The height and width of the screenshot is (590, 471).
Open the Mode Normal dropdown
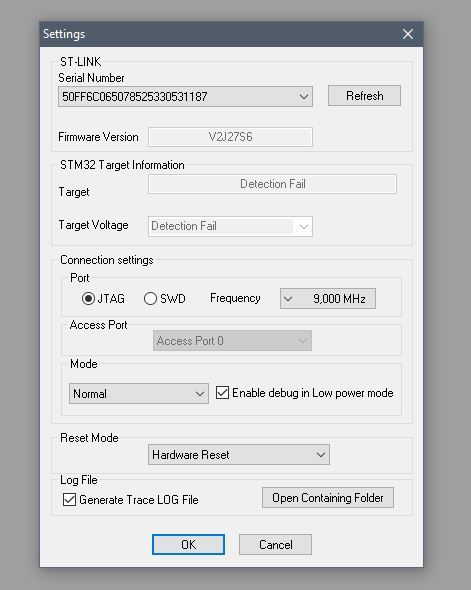tap(139, 394)
